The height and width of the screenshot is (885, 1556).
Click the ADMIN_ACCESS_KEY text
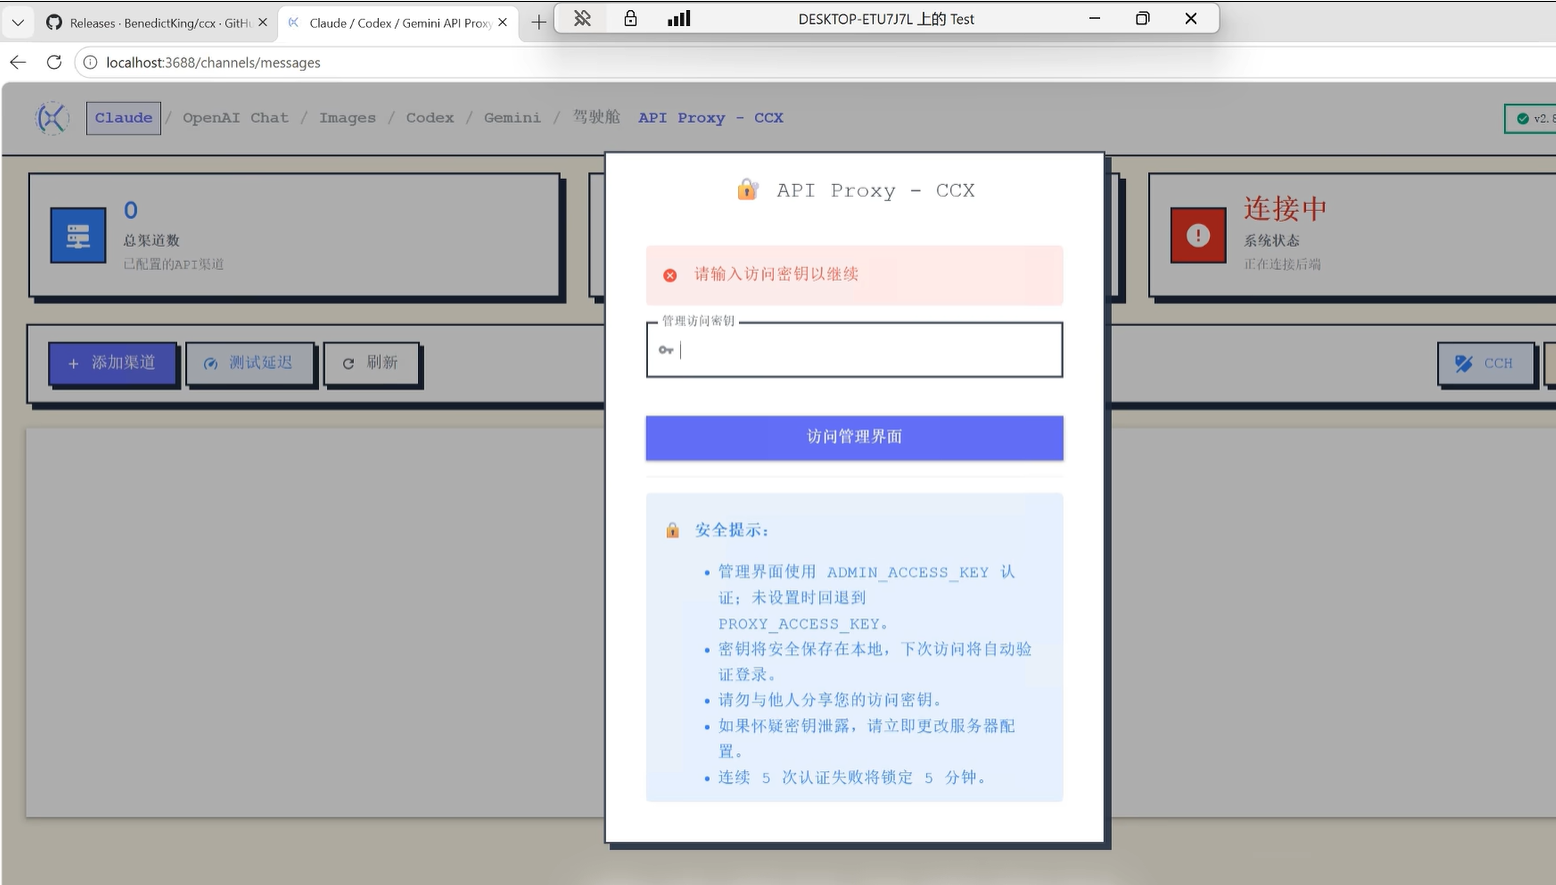point(907,572)
